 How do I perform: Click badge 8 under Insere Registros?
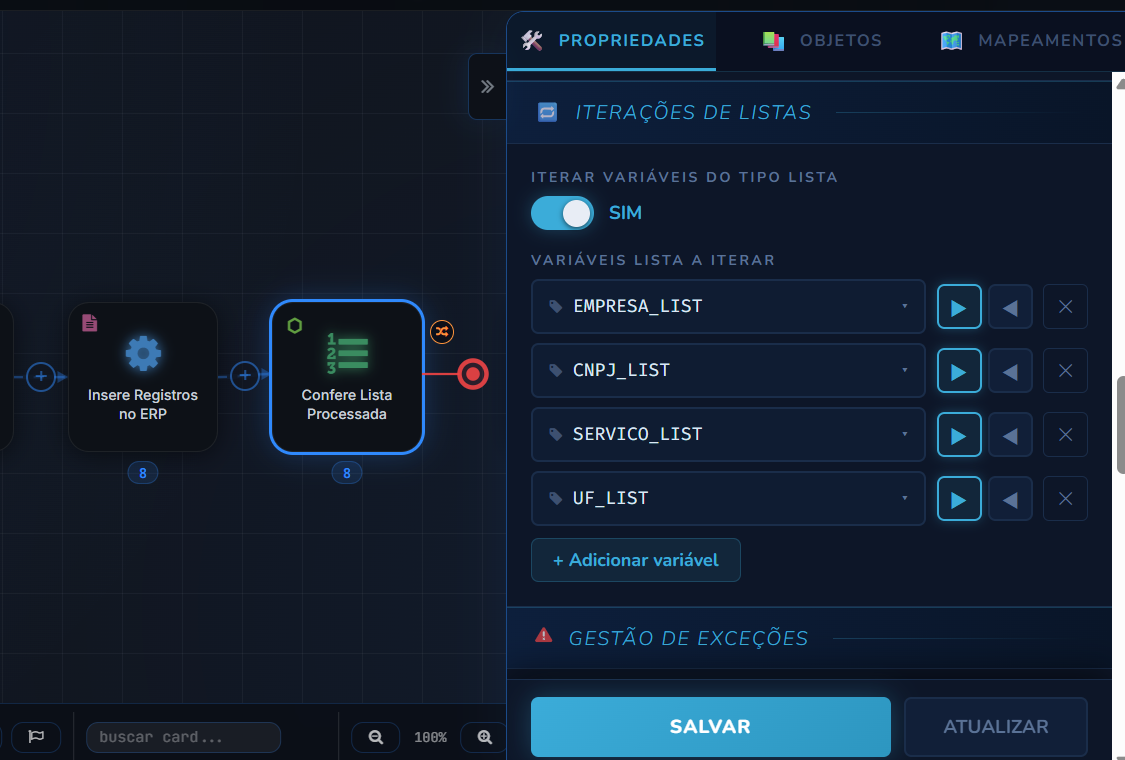(143, 473)
